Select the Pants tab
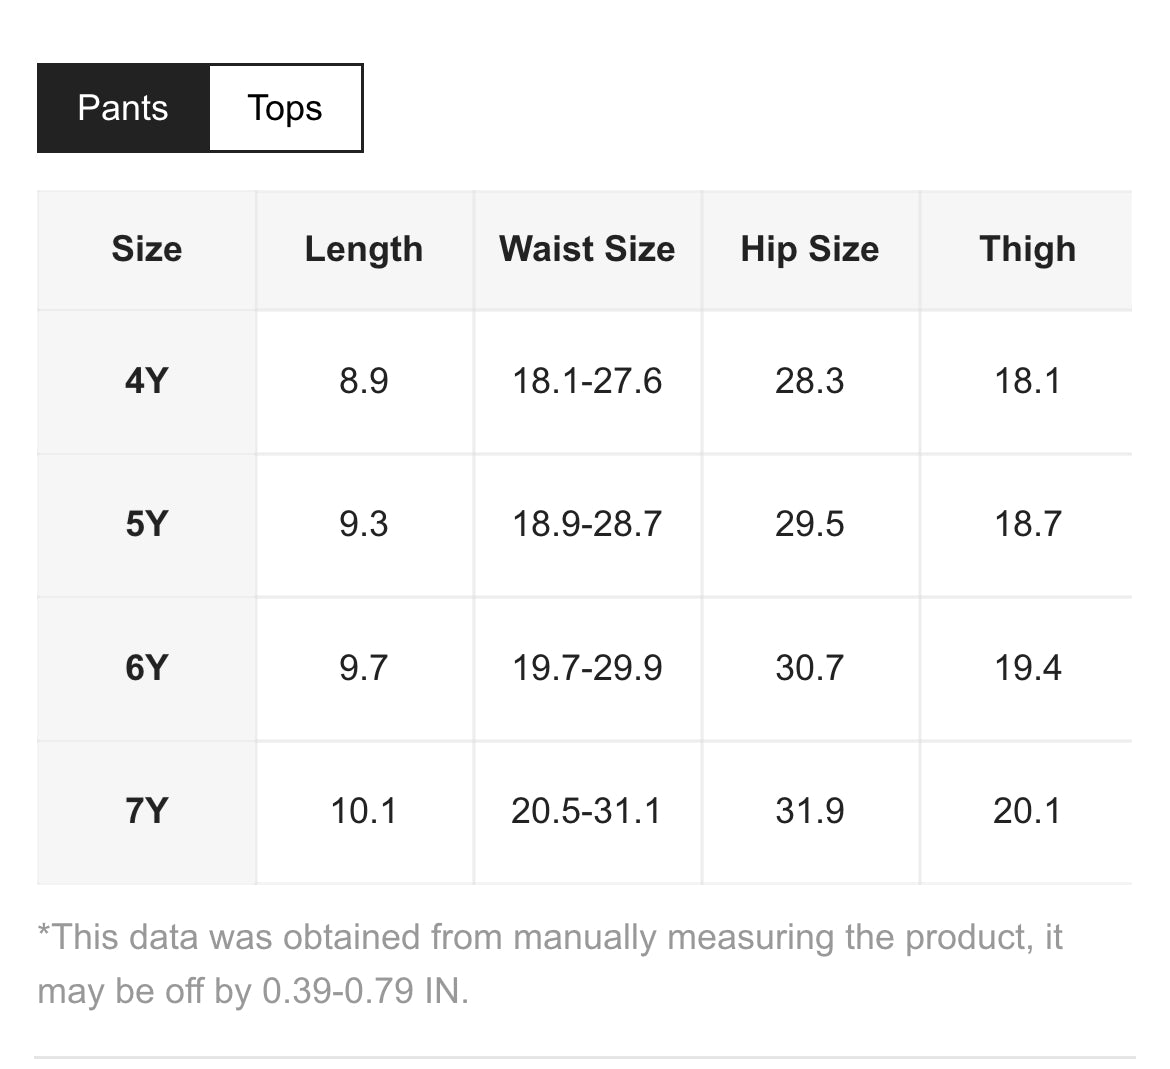Viewport: 1170px width, 1069px height. pyautogui.click(x=123, y=108)
